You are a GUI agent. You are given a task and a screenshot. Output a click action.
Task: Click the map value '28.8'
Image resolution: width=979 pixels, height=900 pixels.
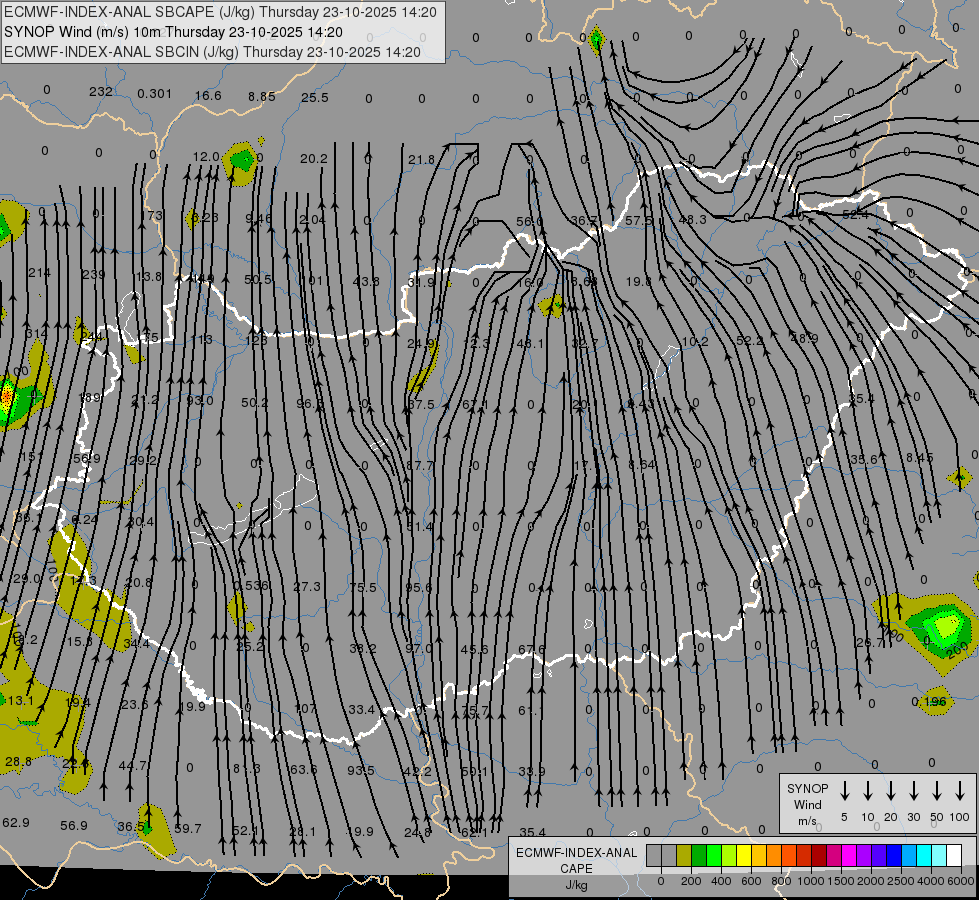[x=18, y=762]
